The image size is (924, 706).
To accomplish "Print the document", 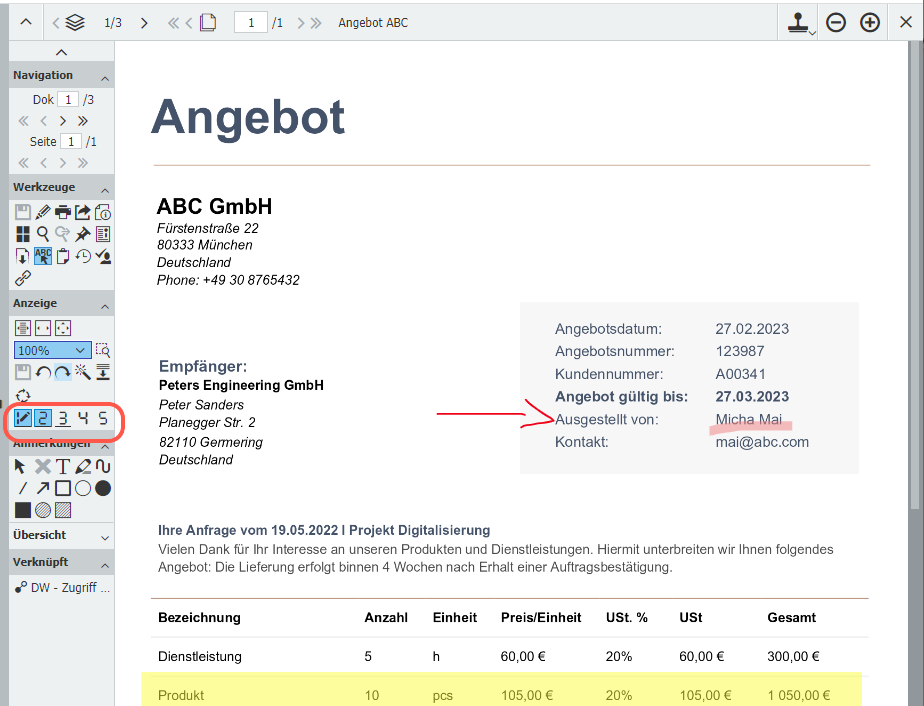I will (x=63, y=212).
